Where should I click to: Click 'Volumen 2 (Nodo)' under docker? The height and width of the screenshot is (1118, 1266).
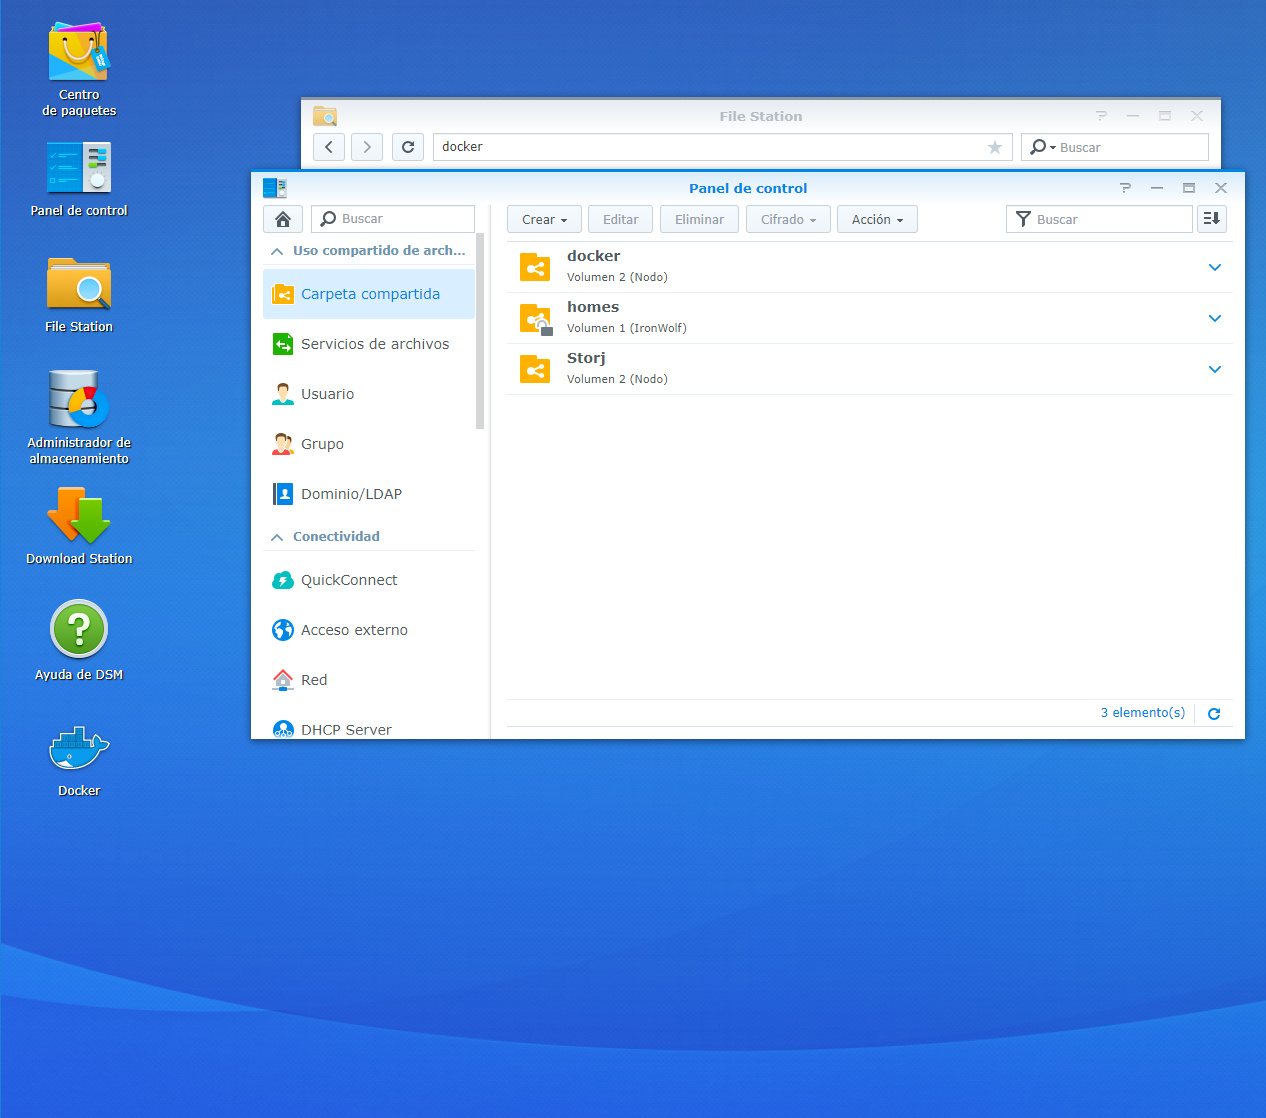click(x=617, y=277)
